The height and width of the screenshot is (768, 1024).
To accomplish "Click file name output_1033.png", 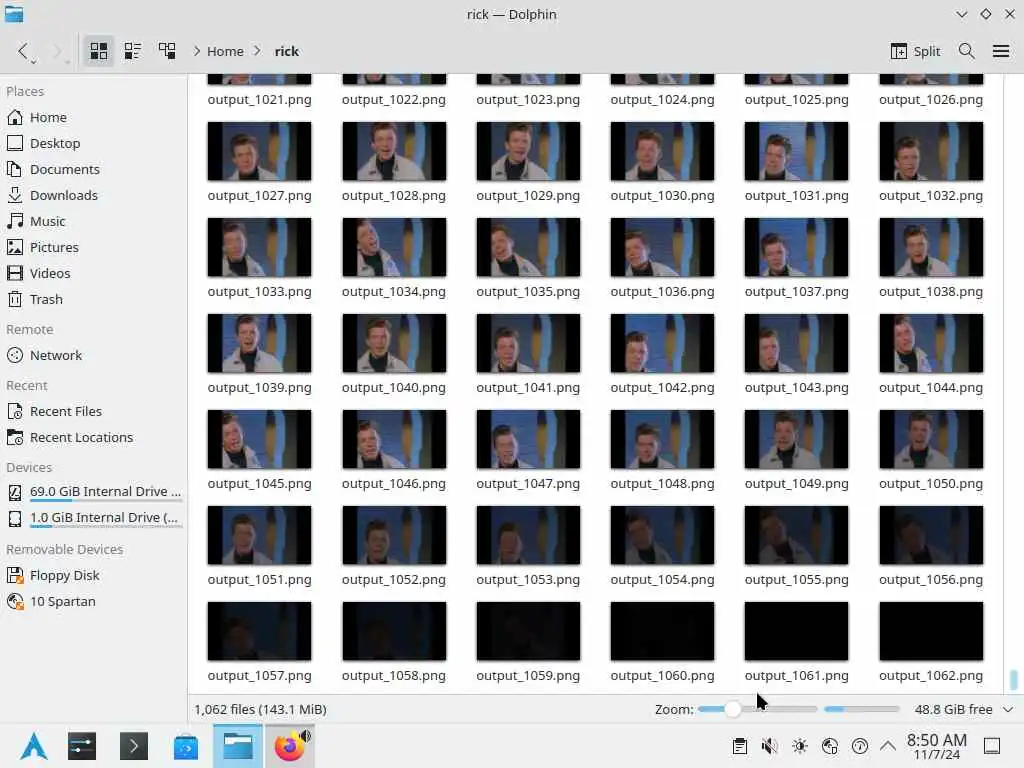I will 259,292.
